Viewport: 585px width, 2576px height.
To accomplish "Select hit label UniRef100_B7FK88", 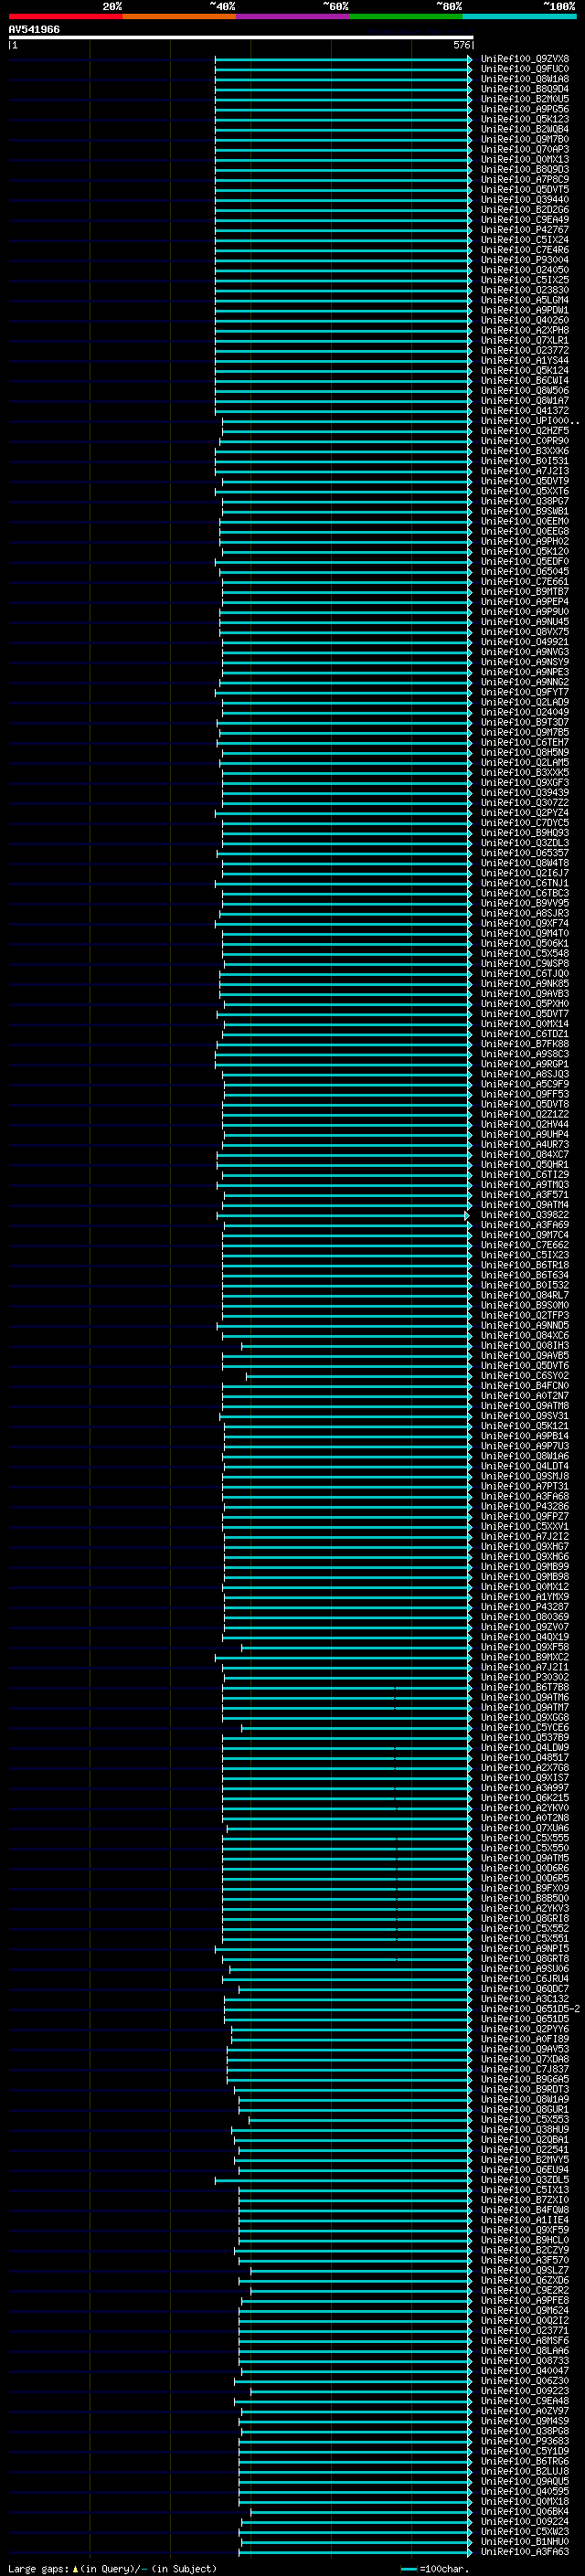I will point(525,1044).
